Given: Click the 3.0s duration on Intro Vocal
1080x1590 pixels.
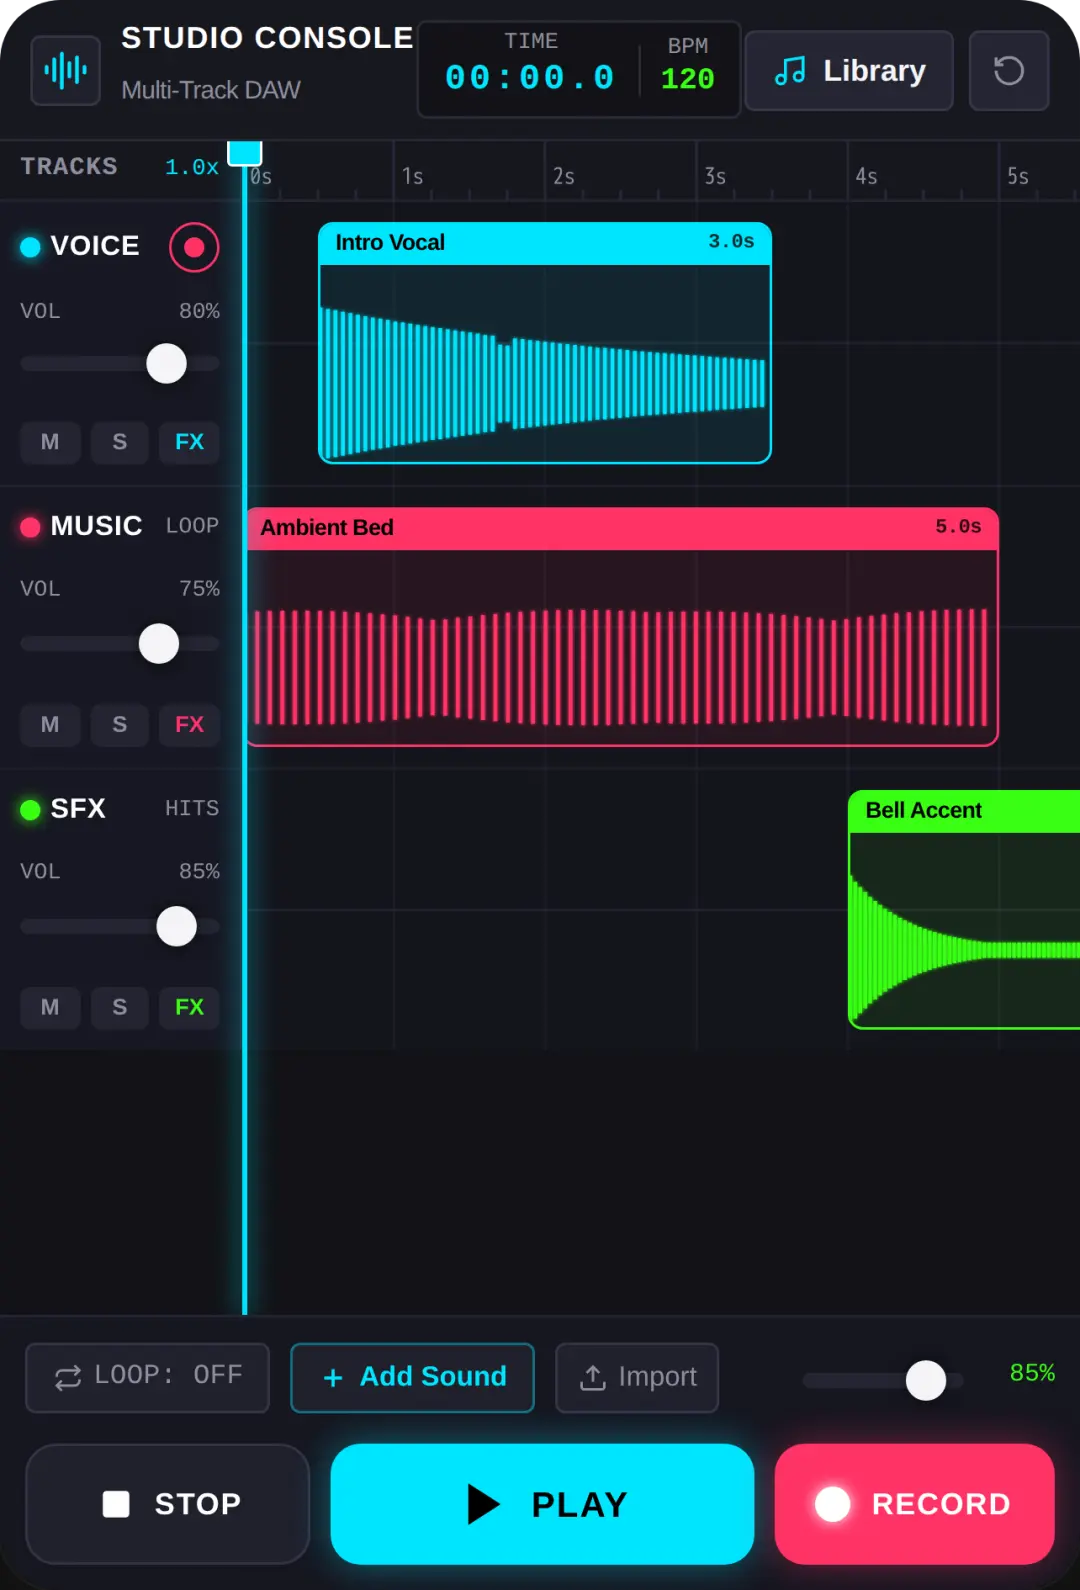Looking at the screenshot, I should pos(731,241).
